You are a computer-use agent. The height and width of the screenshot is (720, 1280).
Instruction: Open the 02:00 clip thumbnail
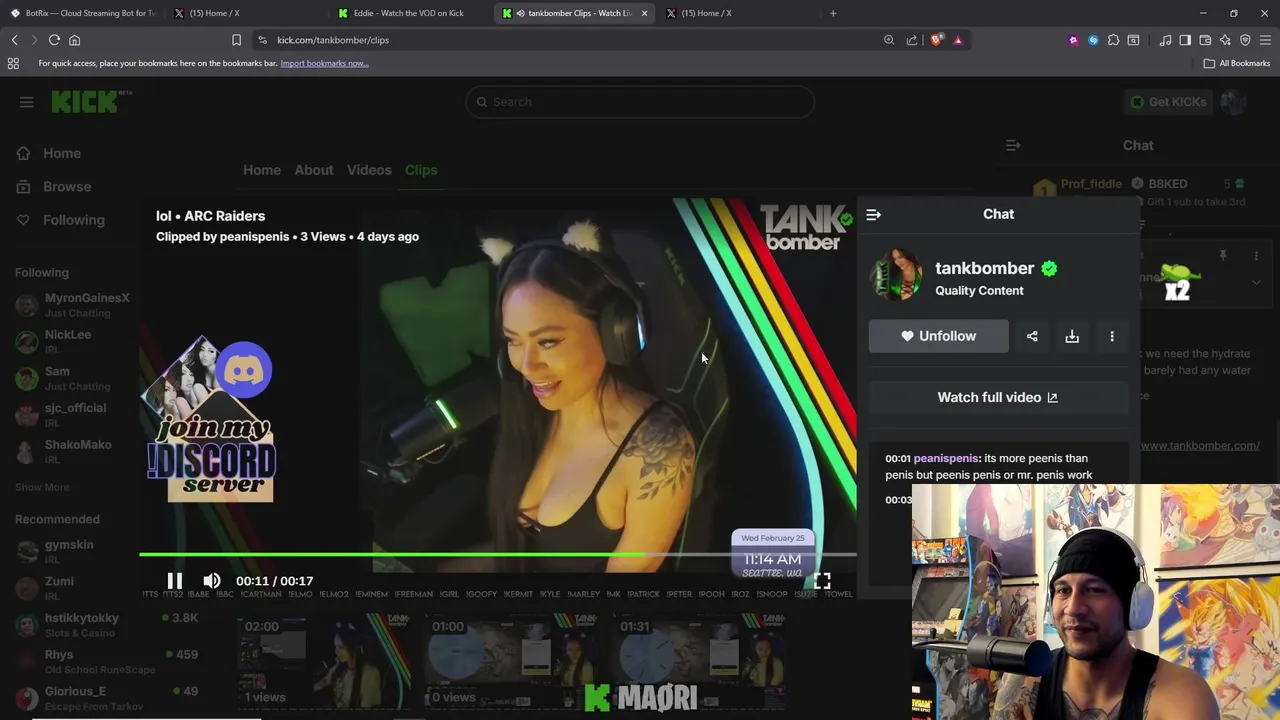click(324, 662)
